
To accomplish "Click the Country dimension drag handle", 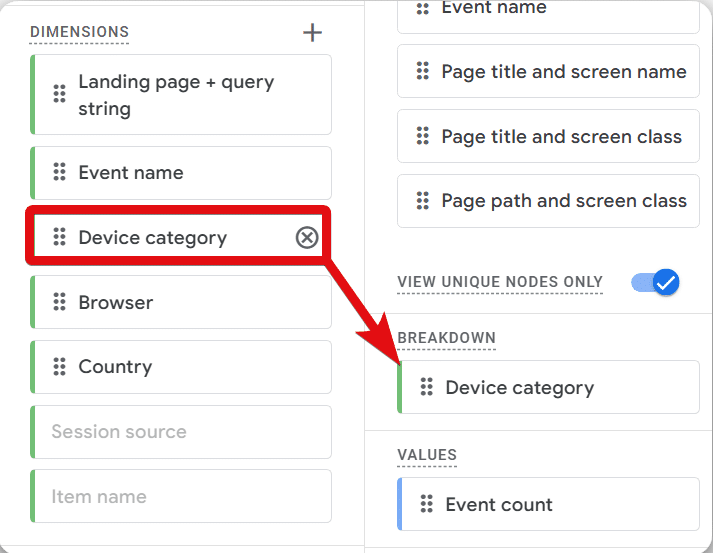I will pos(60,367).
